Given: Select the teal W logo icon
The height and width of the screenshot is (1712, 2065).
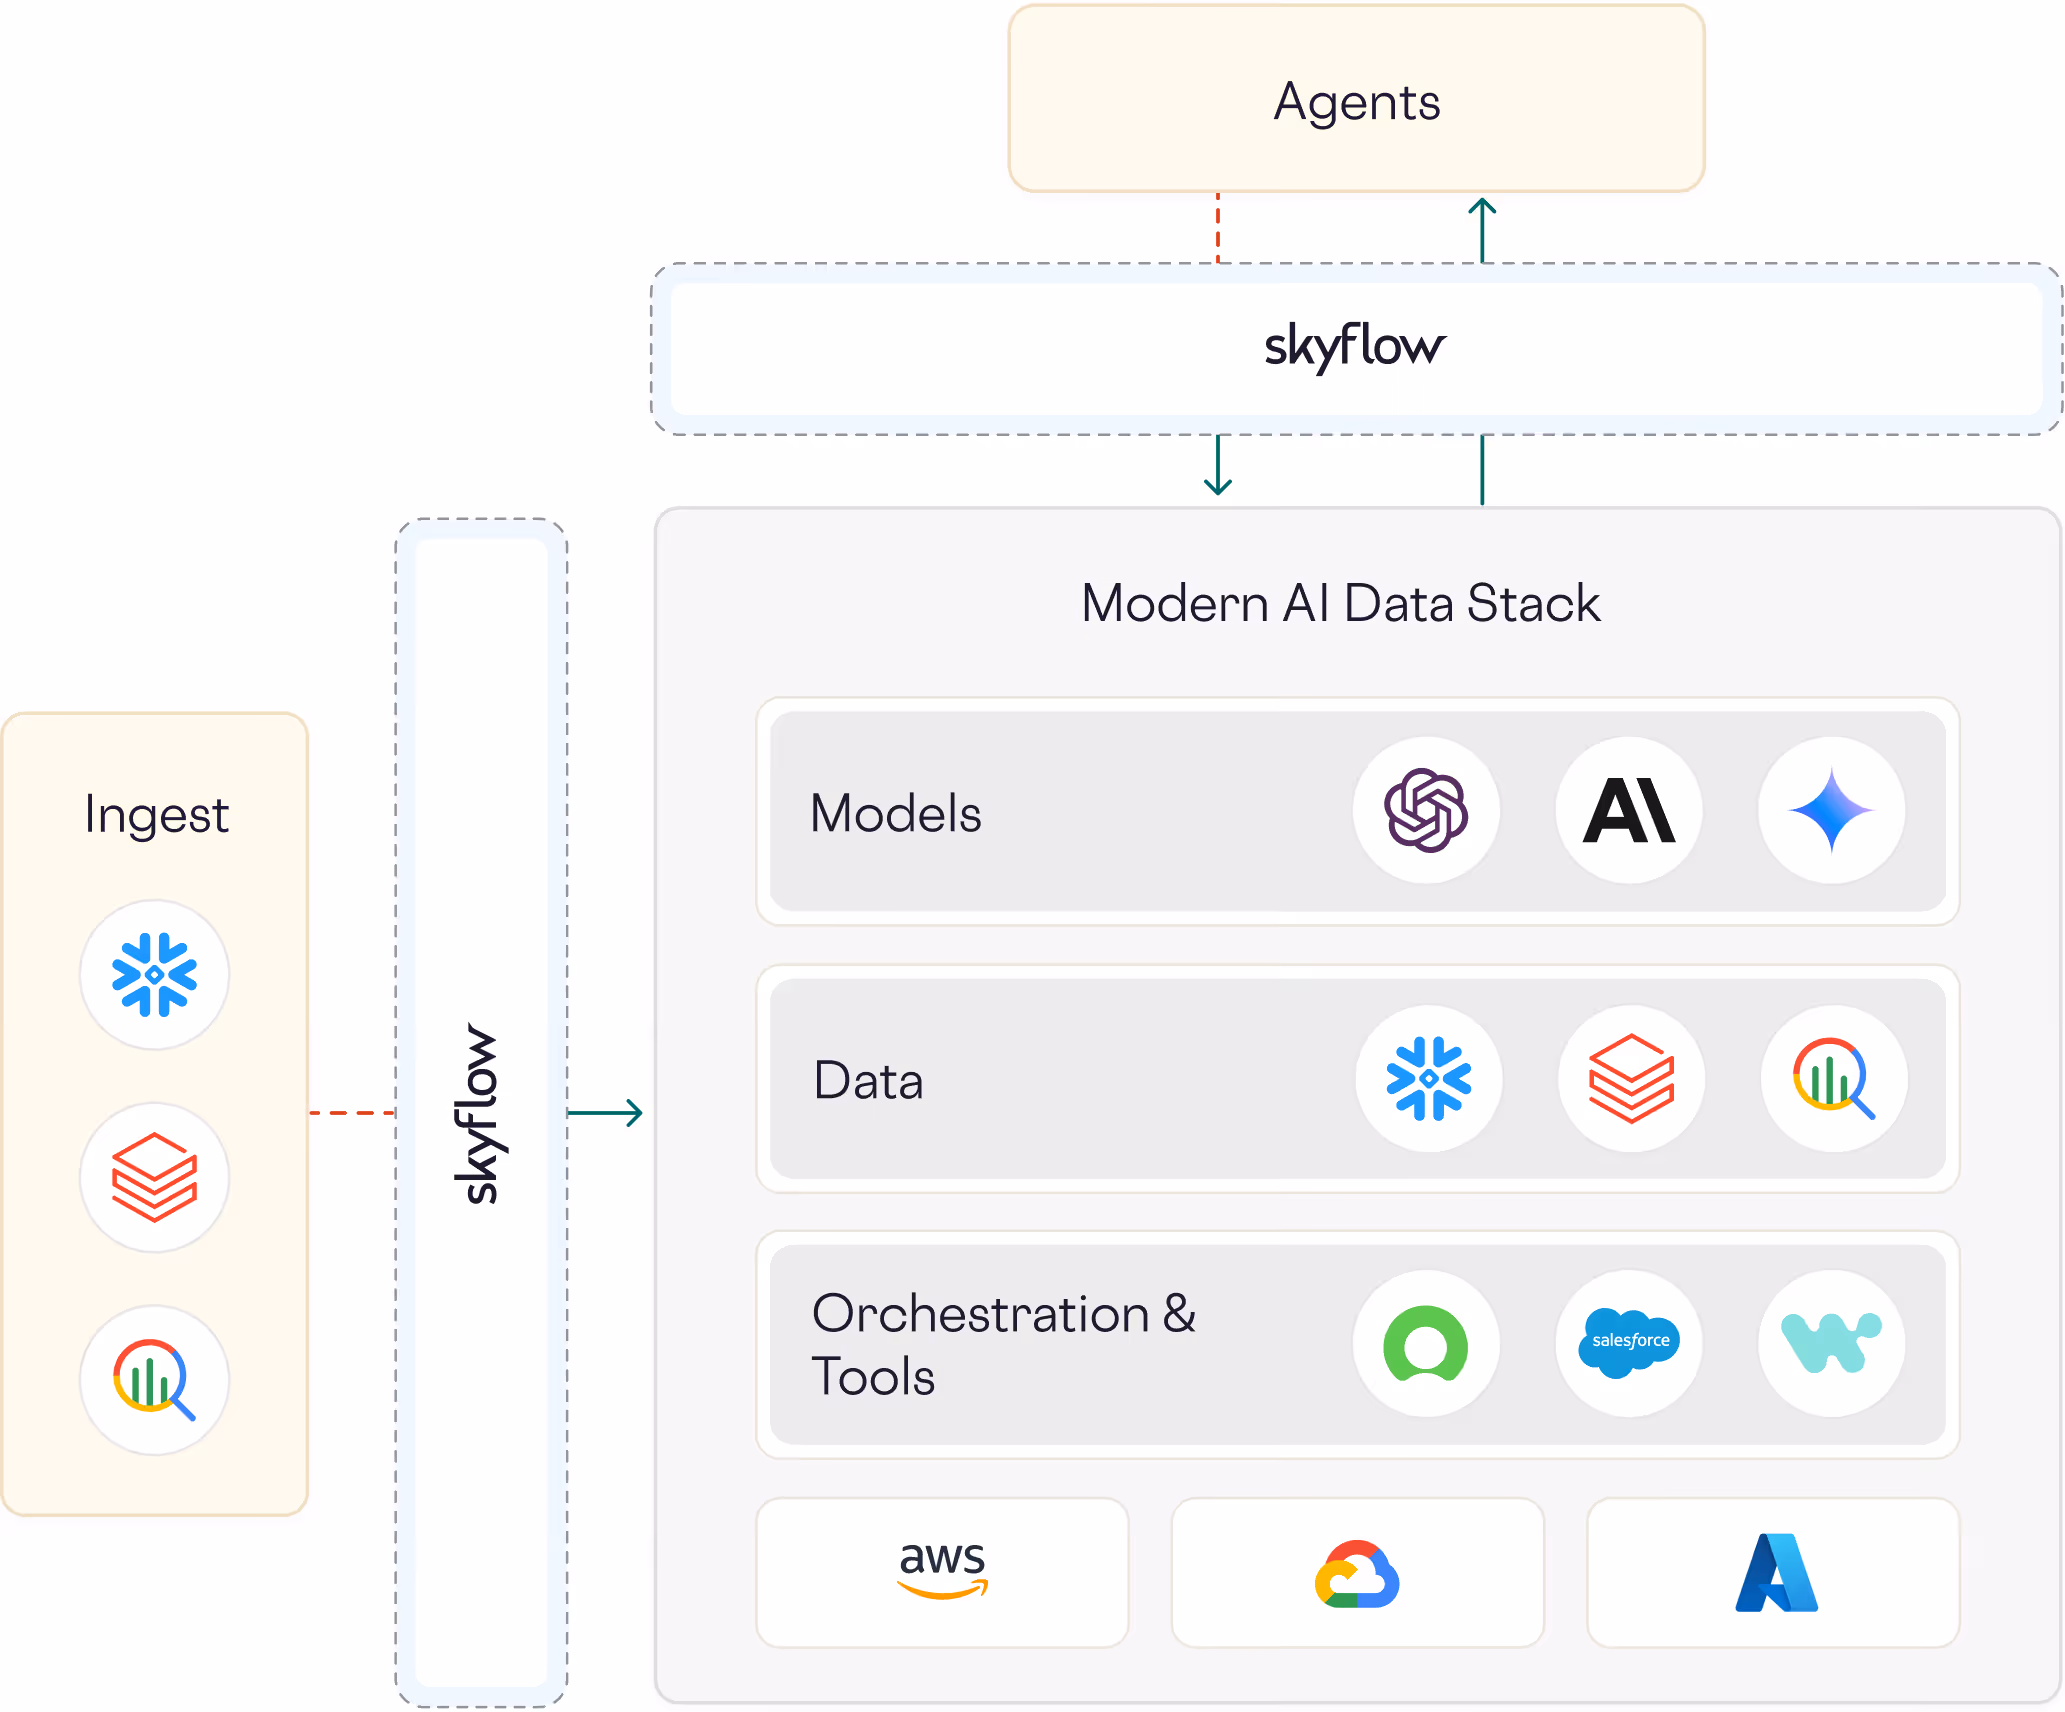Looking at the screenshot, I should pyautogui.click(x=1831, y=1342).
